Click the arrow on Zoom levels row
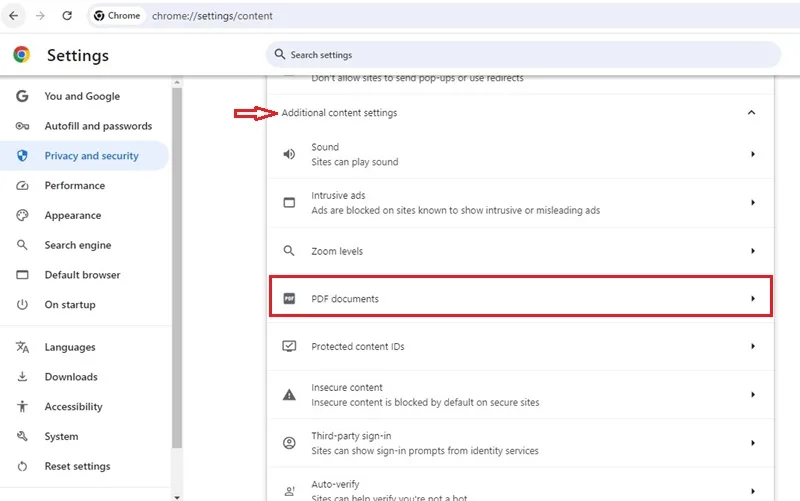 753,251
